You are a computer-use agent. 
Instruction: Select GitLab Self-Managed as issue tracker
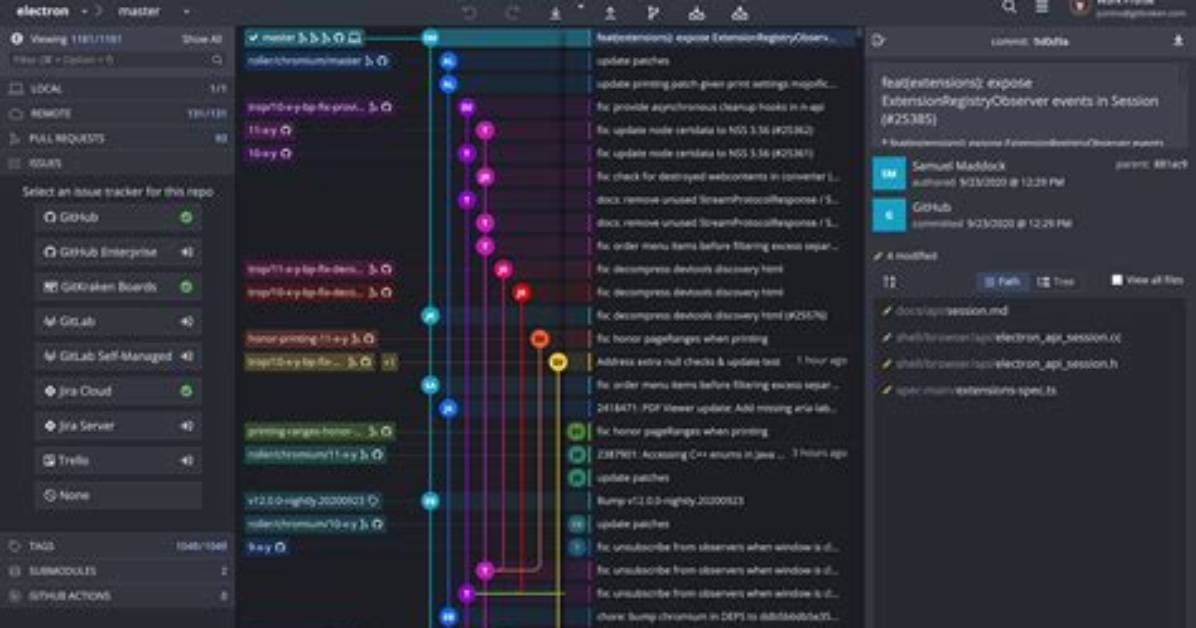[x=118, y=356]
